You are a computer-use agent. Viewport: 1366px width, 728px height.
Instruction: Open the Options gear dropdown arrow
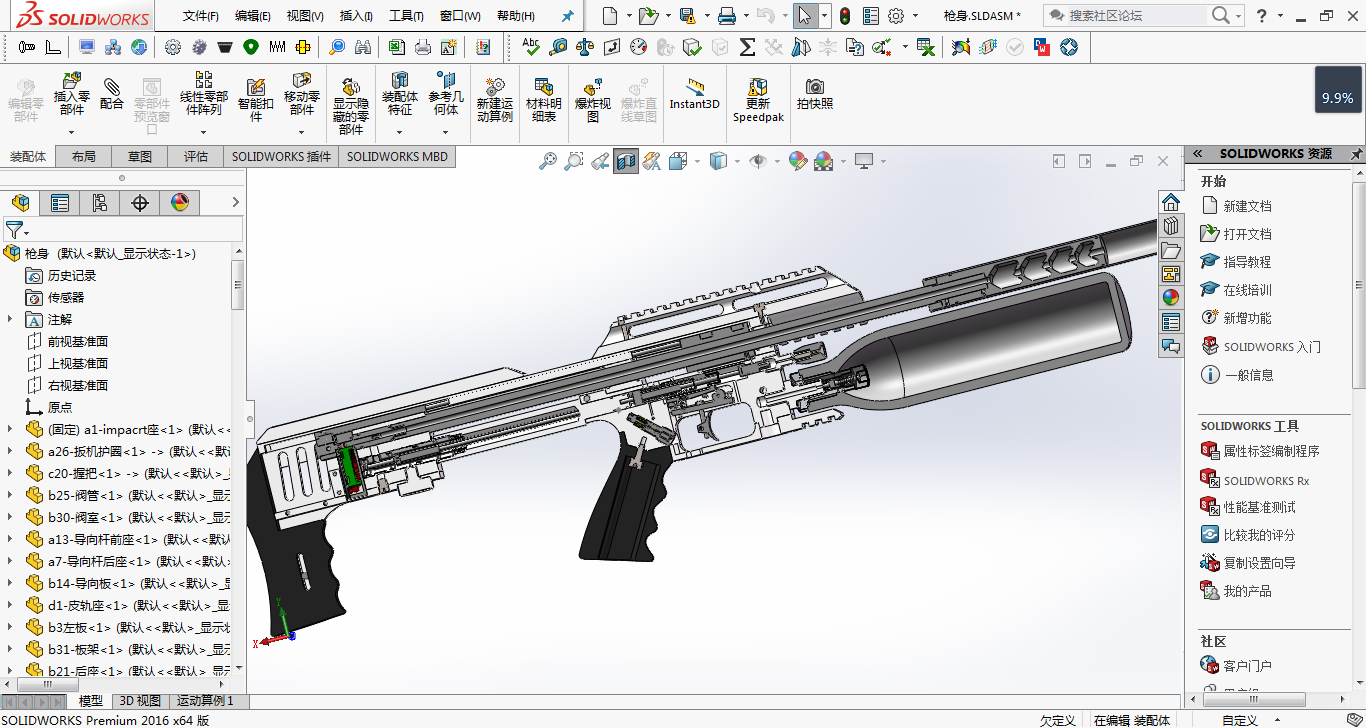click(914, 16)
